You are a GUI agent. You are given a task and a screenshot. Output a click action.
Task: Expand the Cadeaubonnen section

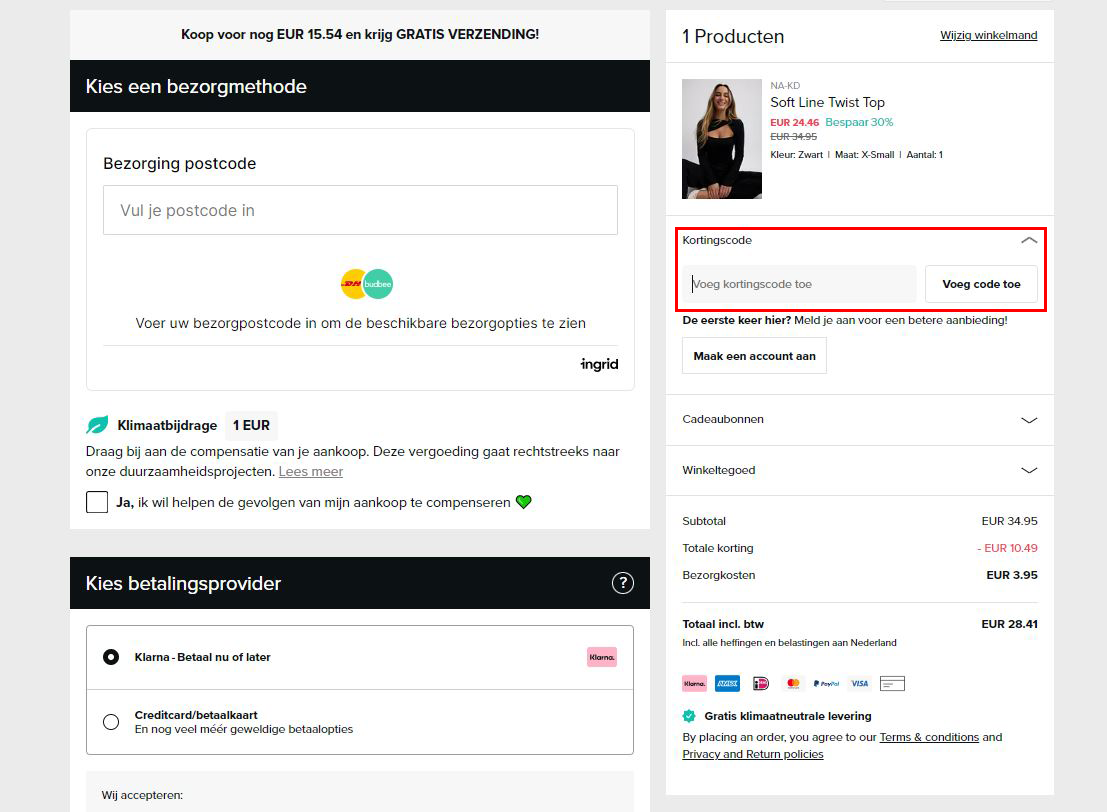coord(1028,420)
